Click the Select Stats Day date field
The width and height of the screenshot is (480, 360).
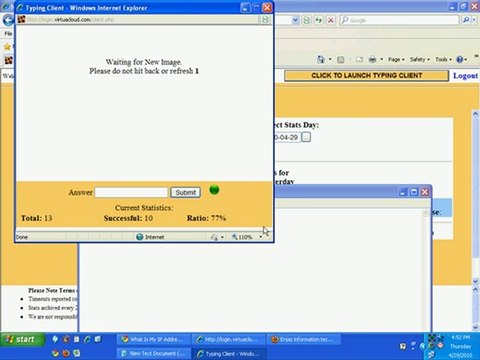pos(287,137)
